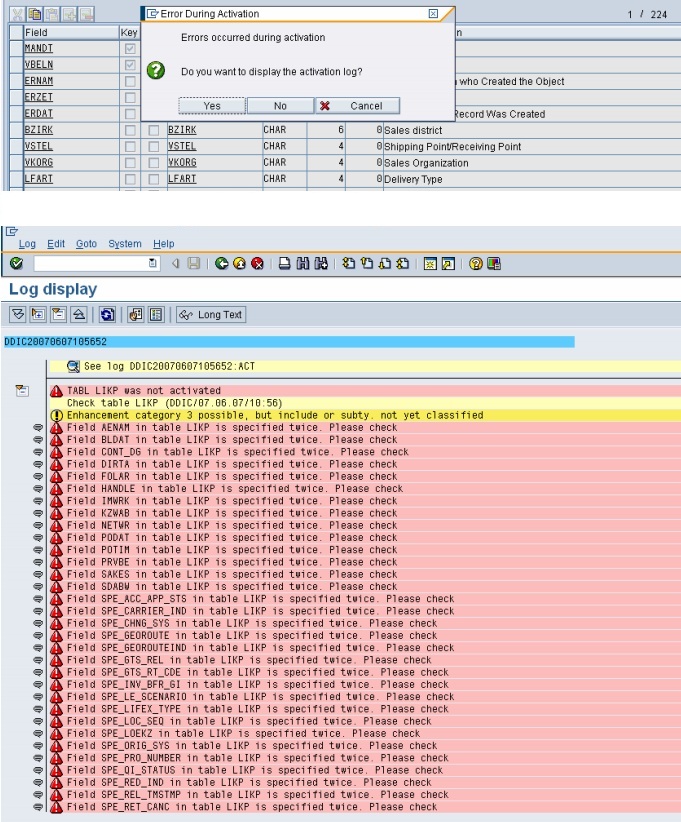This screenshot has height=822, width=681.
Task: Toggle the Key checkbox for VKORG
Action: pos(130,163)
